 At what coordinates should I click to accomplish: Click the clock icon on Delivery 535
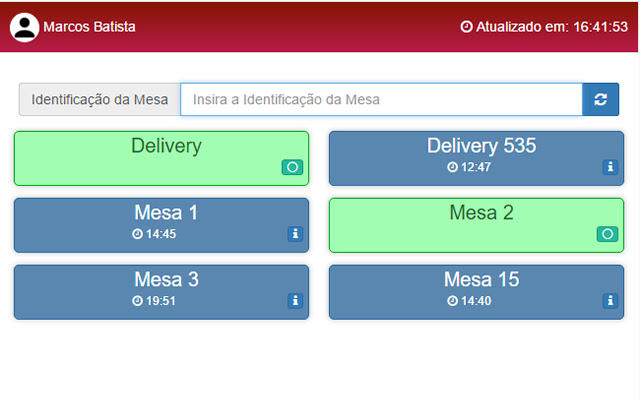[453, 167]
